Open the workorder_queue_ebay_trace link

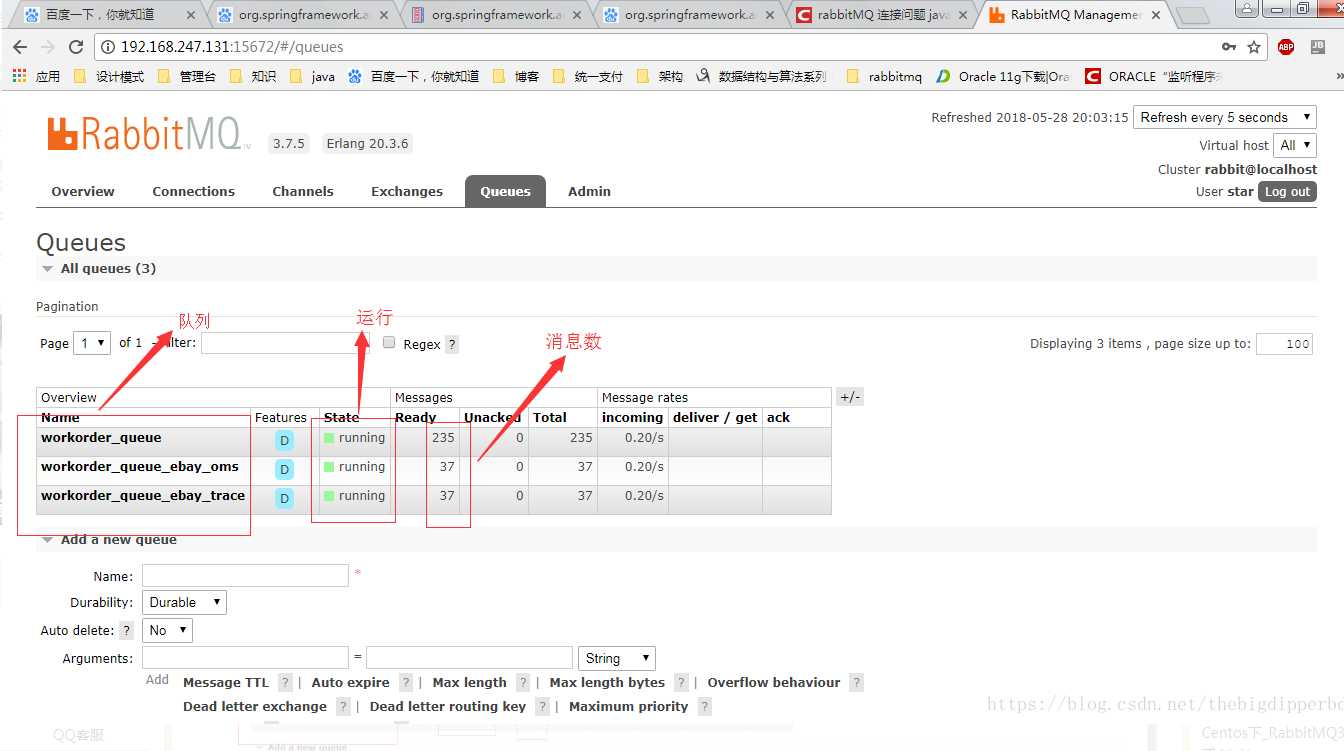point(143,496)
